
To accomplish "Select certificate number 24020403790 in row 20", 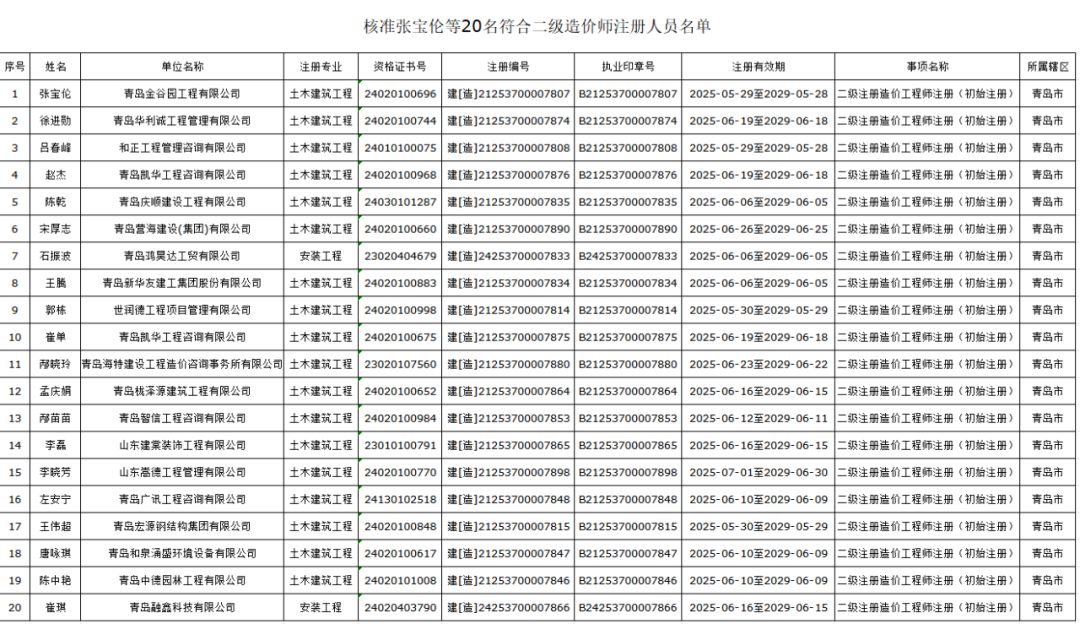I will click(400, 607).
